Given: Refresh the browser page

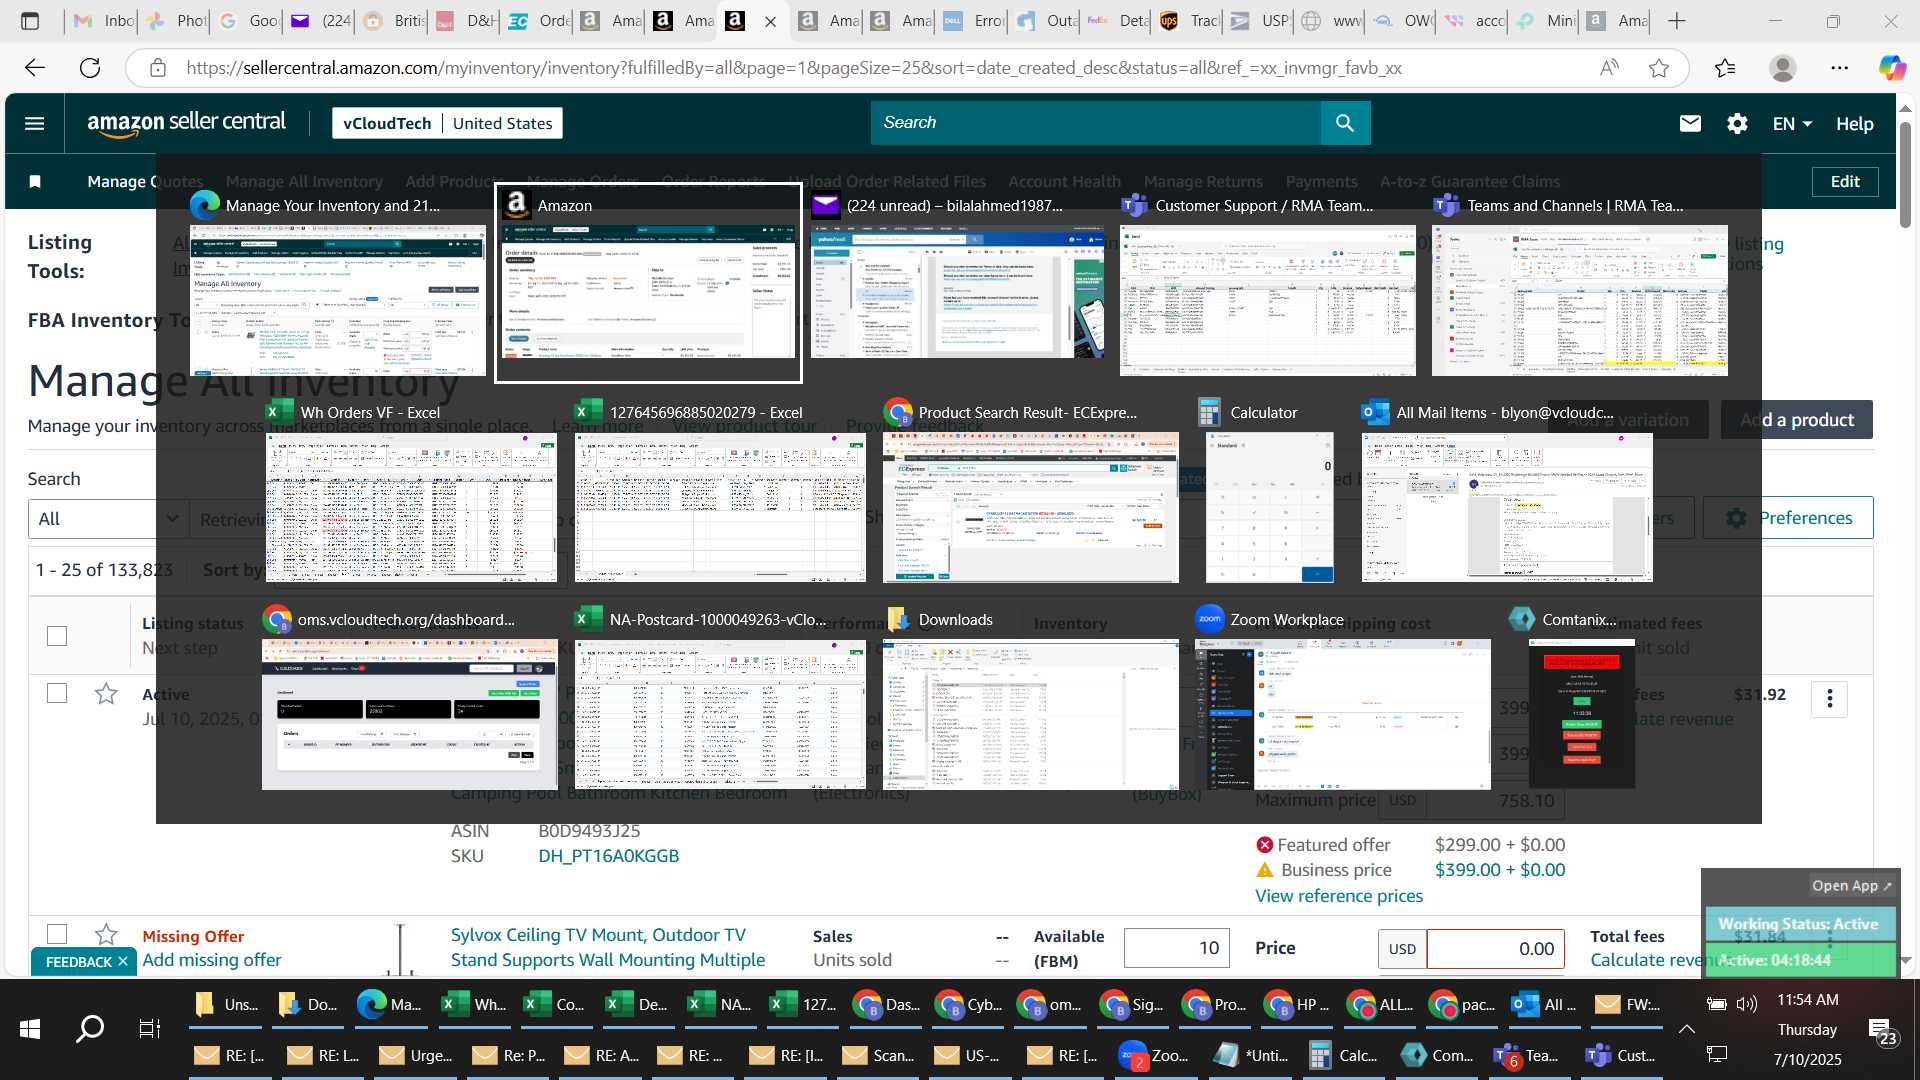Looking at the screenshot, I should pyautogui.click(x=90, y=68).
